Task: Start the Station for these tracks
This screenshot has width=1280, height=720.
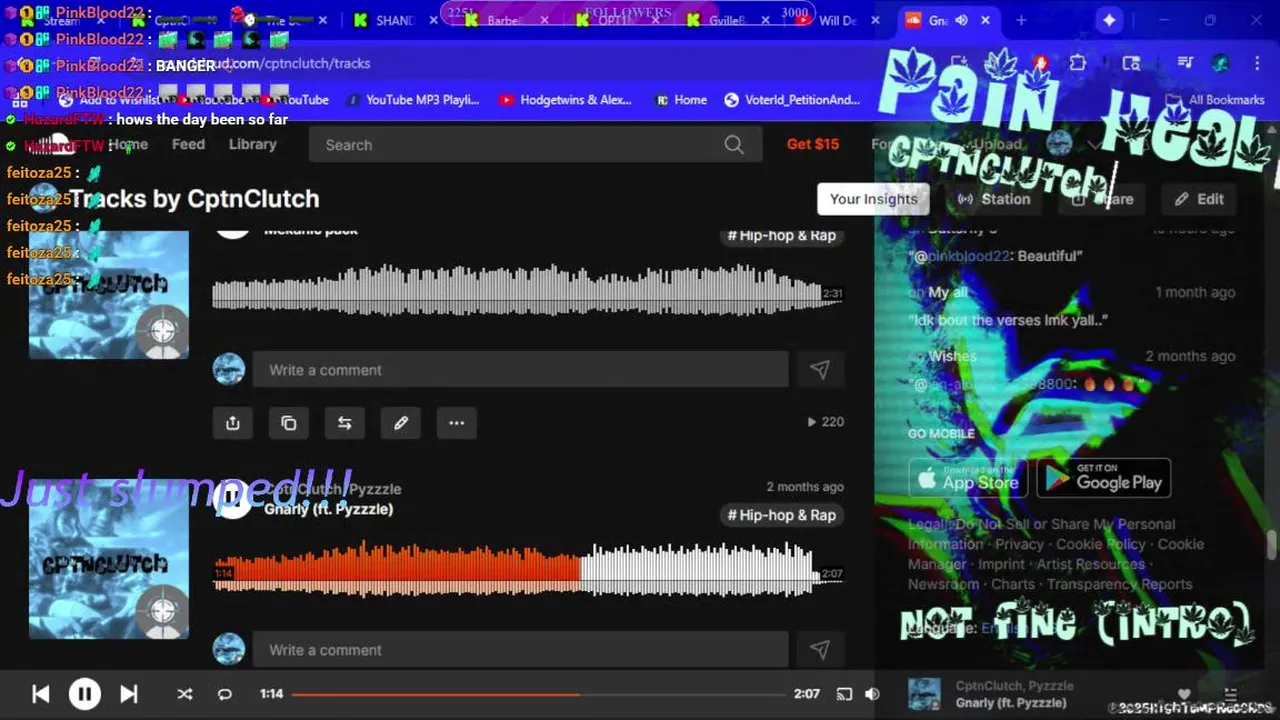Action: 994,199
